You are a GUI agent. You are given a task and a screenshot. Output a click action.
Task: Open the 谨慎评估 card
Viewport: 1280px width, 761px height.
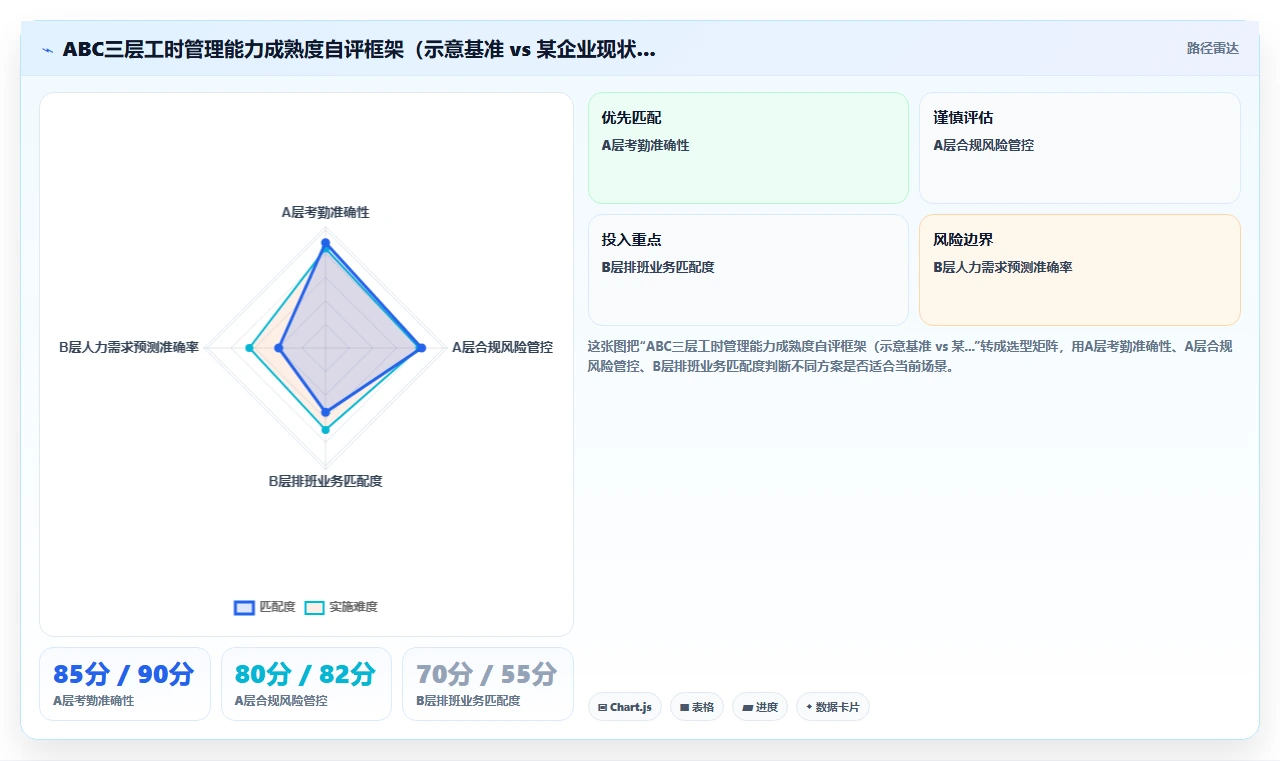coord(1080,148)
